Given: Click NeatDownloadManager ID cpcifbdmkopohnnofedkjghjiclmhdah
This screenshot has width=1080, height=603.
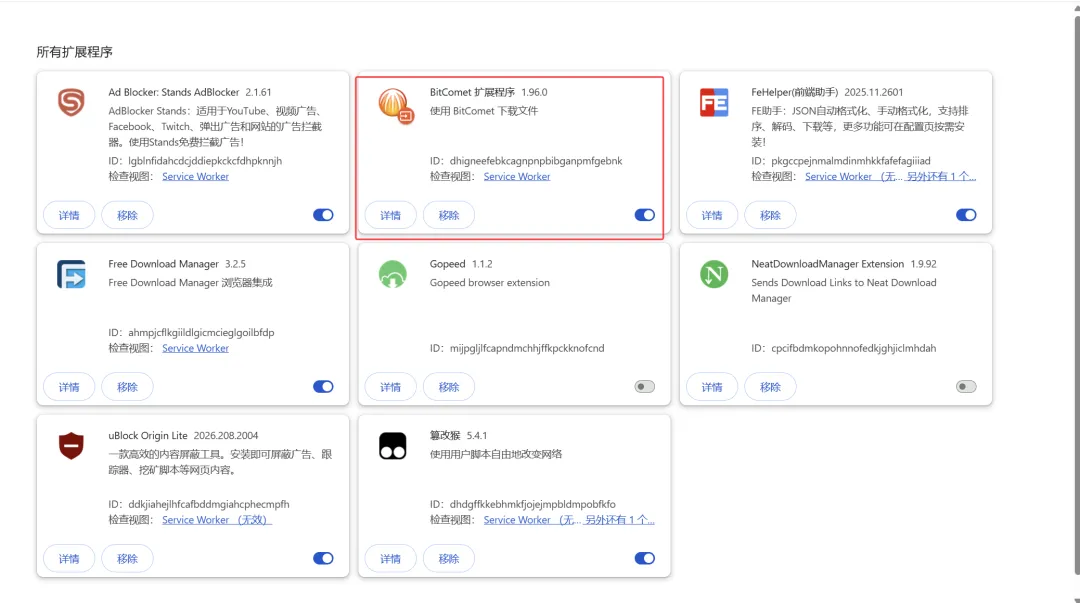Looking at the screenshot, I should (x=853, y=348).
